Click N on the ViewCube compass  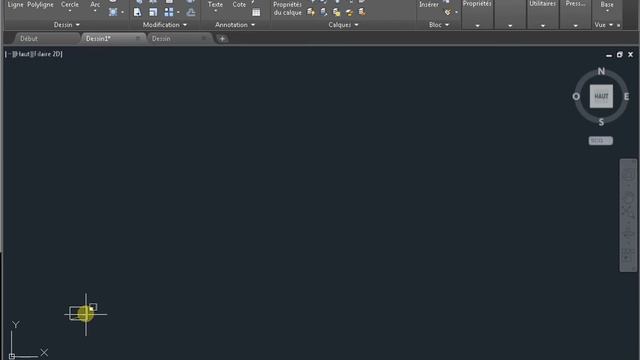(601, 71)
